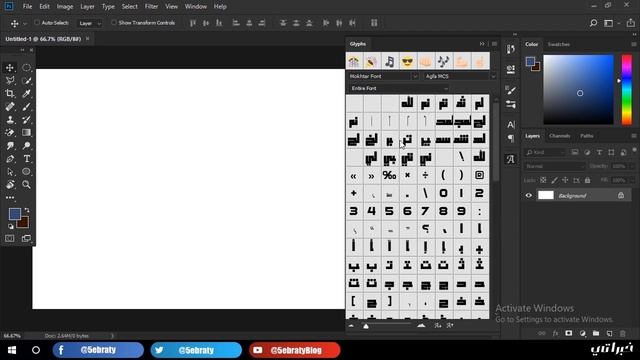640x360 pixels.
Task: Click the Share image icon
Action: 631,23
